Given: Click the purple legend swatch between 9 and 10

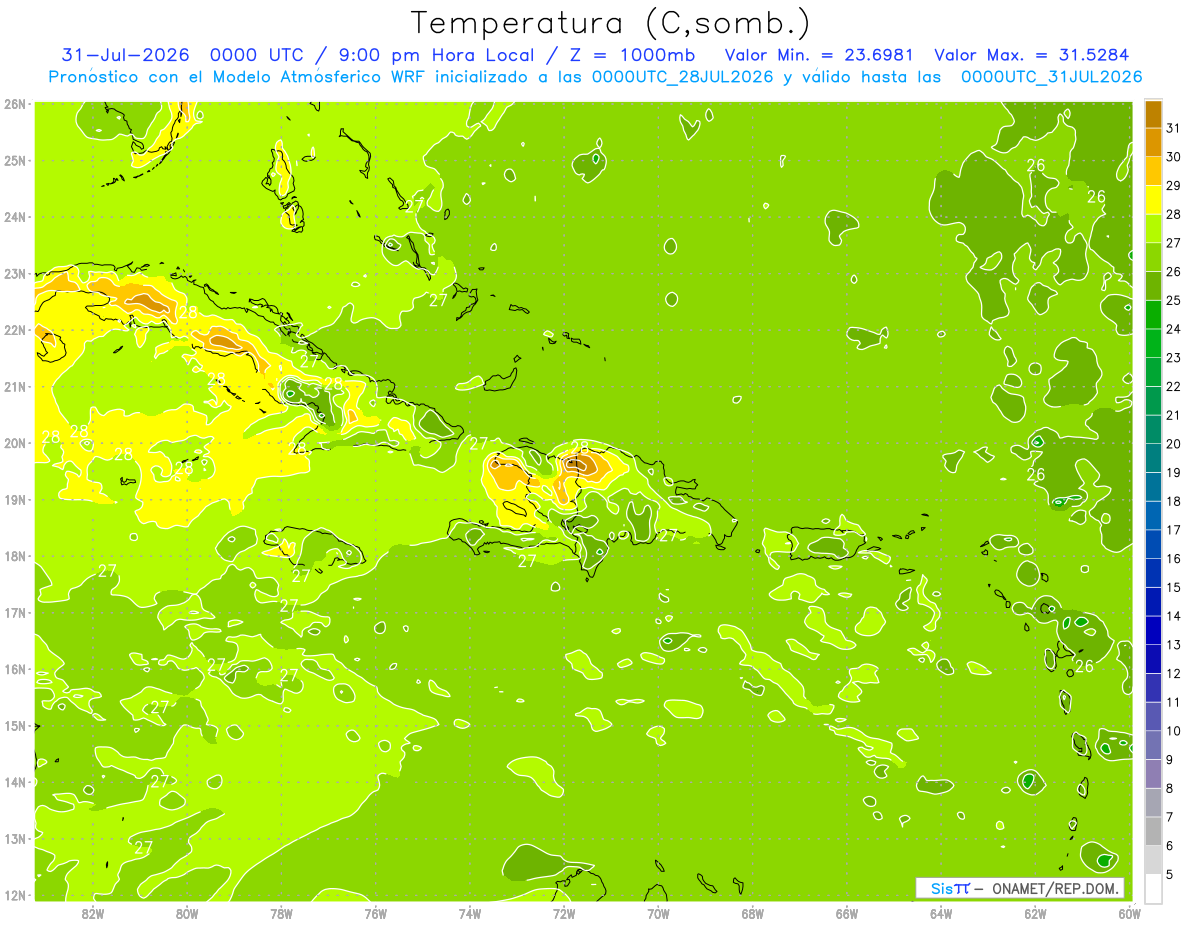Looking at the screenshot, I should click(x=1153, y=745).
